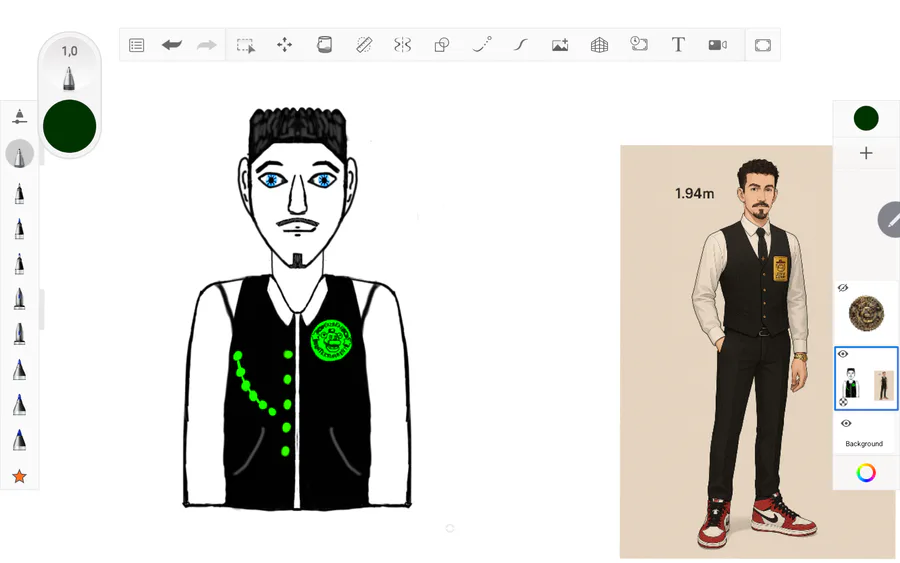
Task: Open the Draw Shapes tool
Action: click(441, 45)
